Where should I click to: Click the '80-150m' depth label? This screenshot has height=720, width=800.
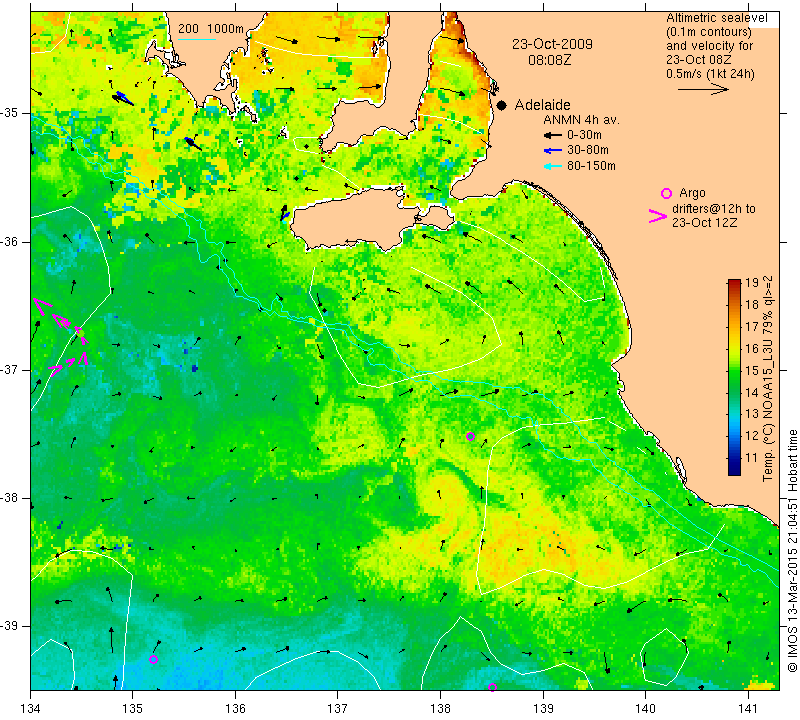pyautogui.click(x=591, y=166)
